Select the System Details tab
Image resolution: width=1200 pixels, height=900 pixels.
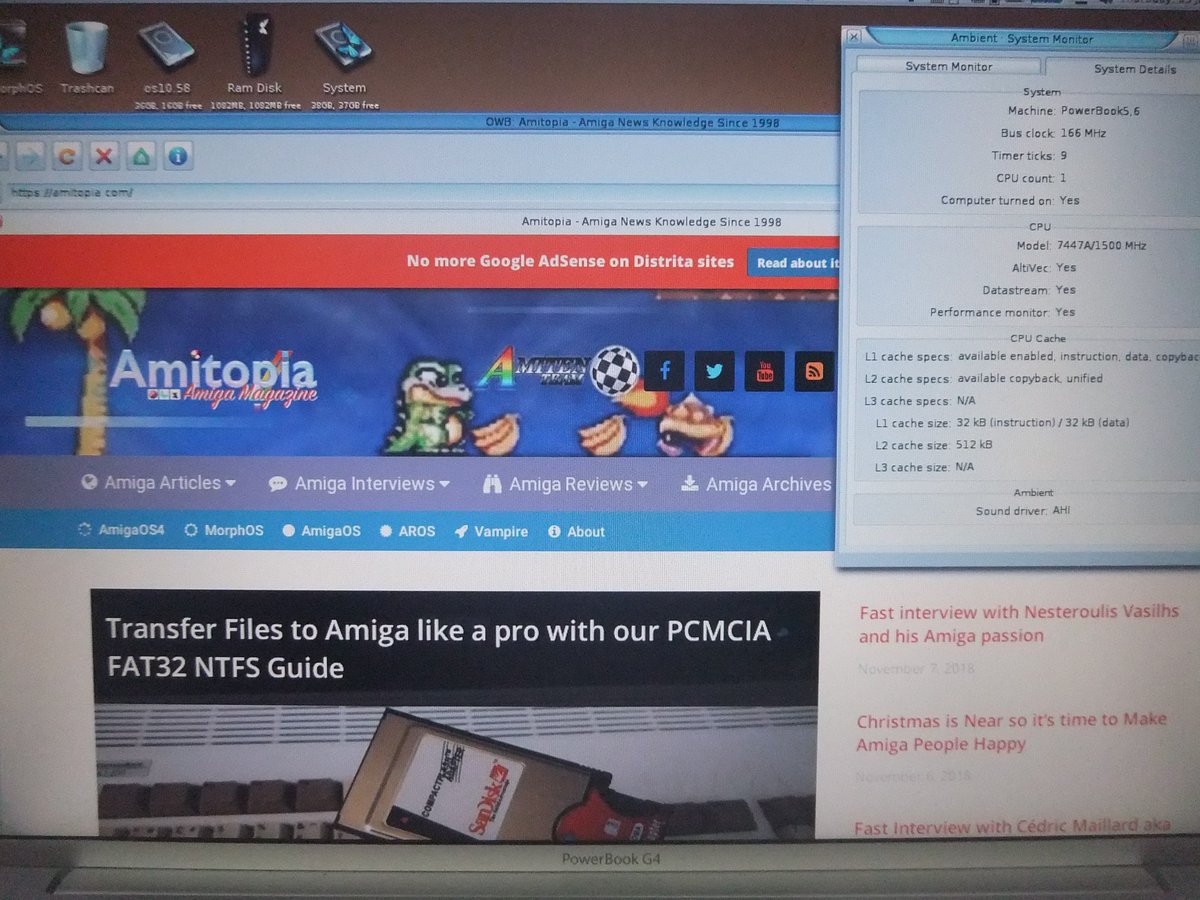pyautogui.click(x=1134, y=68)
